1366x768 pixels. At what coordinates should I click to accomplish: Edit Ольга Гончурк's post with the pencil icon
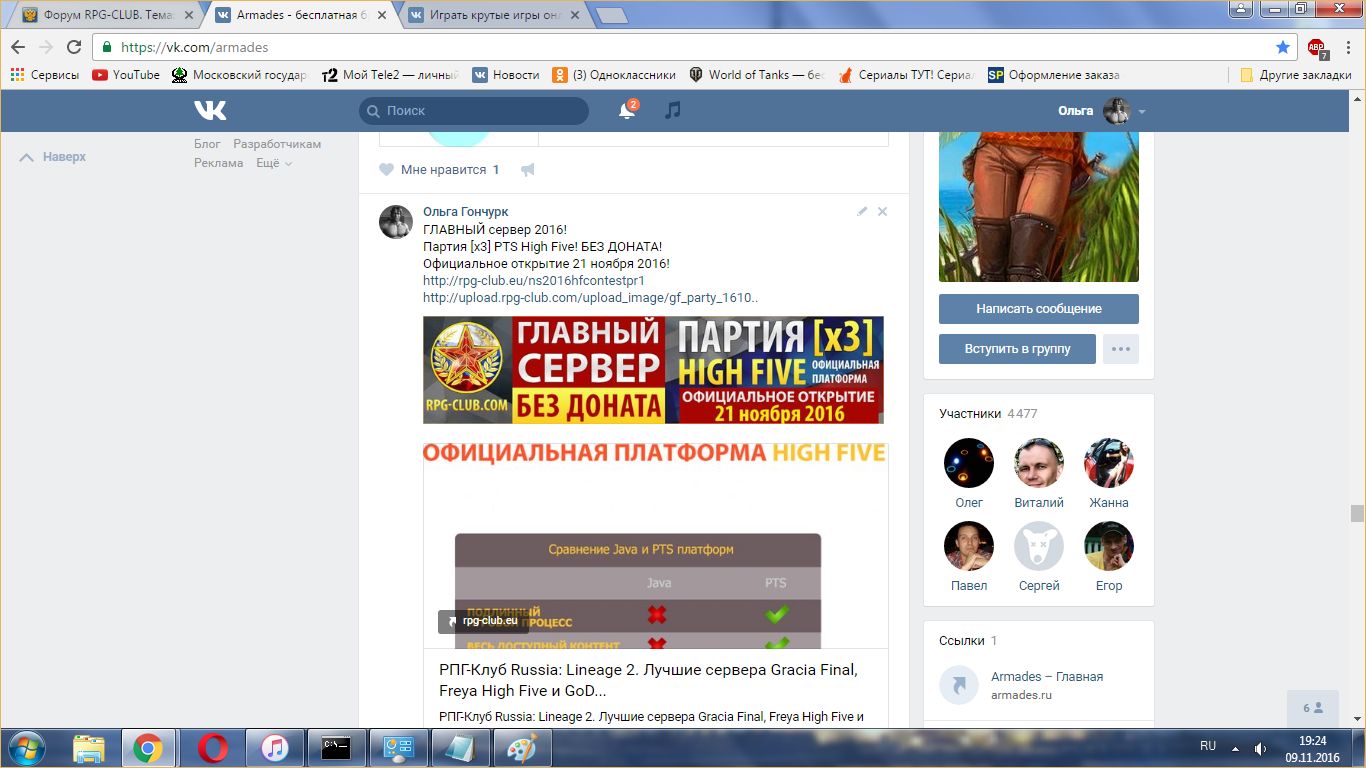pos(863,211)
